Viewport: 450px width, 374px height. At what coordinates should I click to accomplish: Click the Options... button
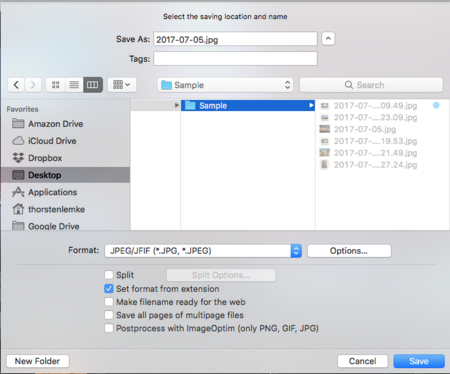point(349,251)
